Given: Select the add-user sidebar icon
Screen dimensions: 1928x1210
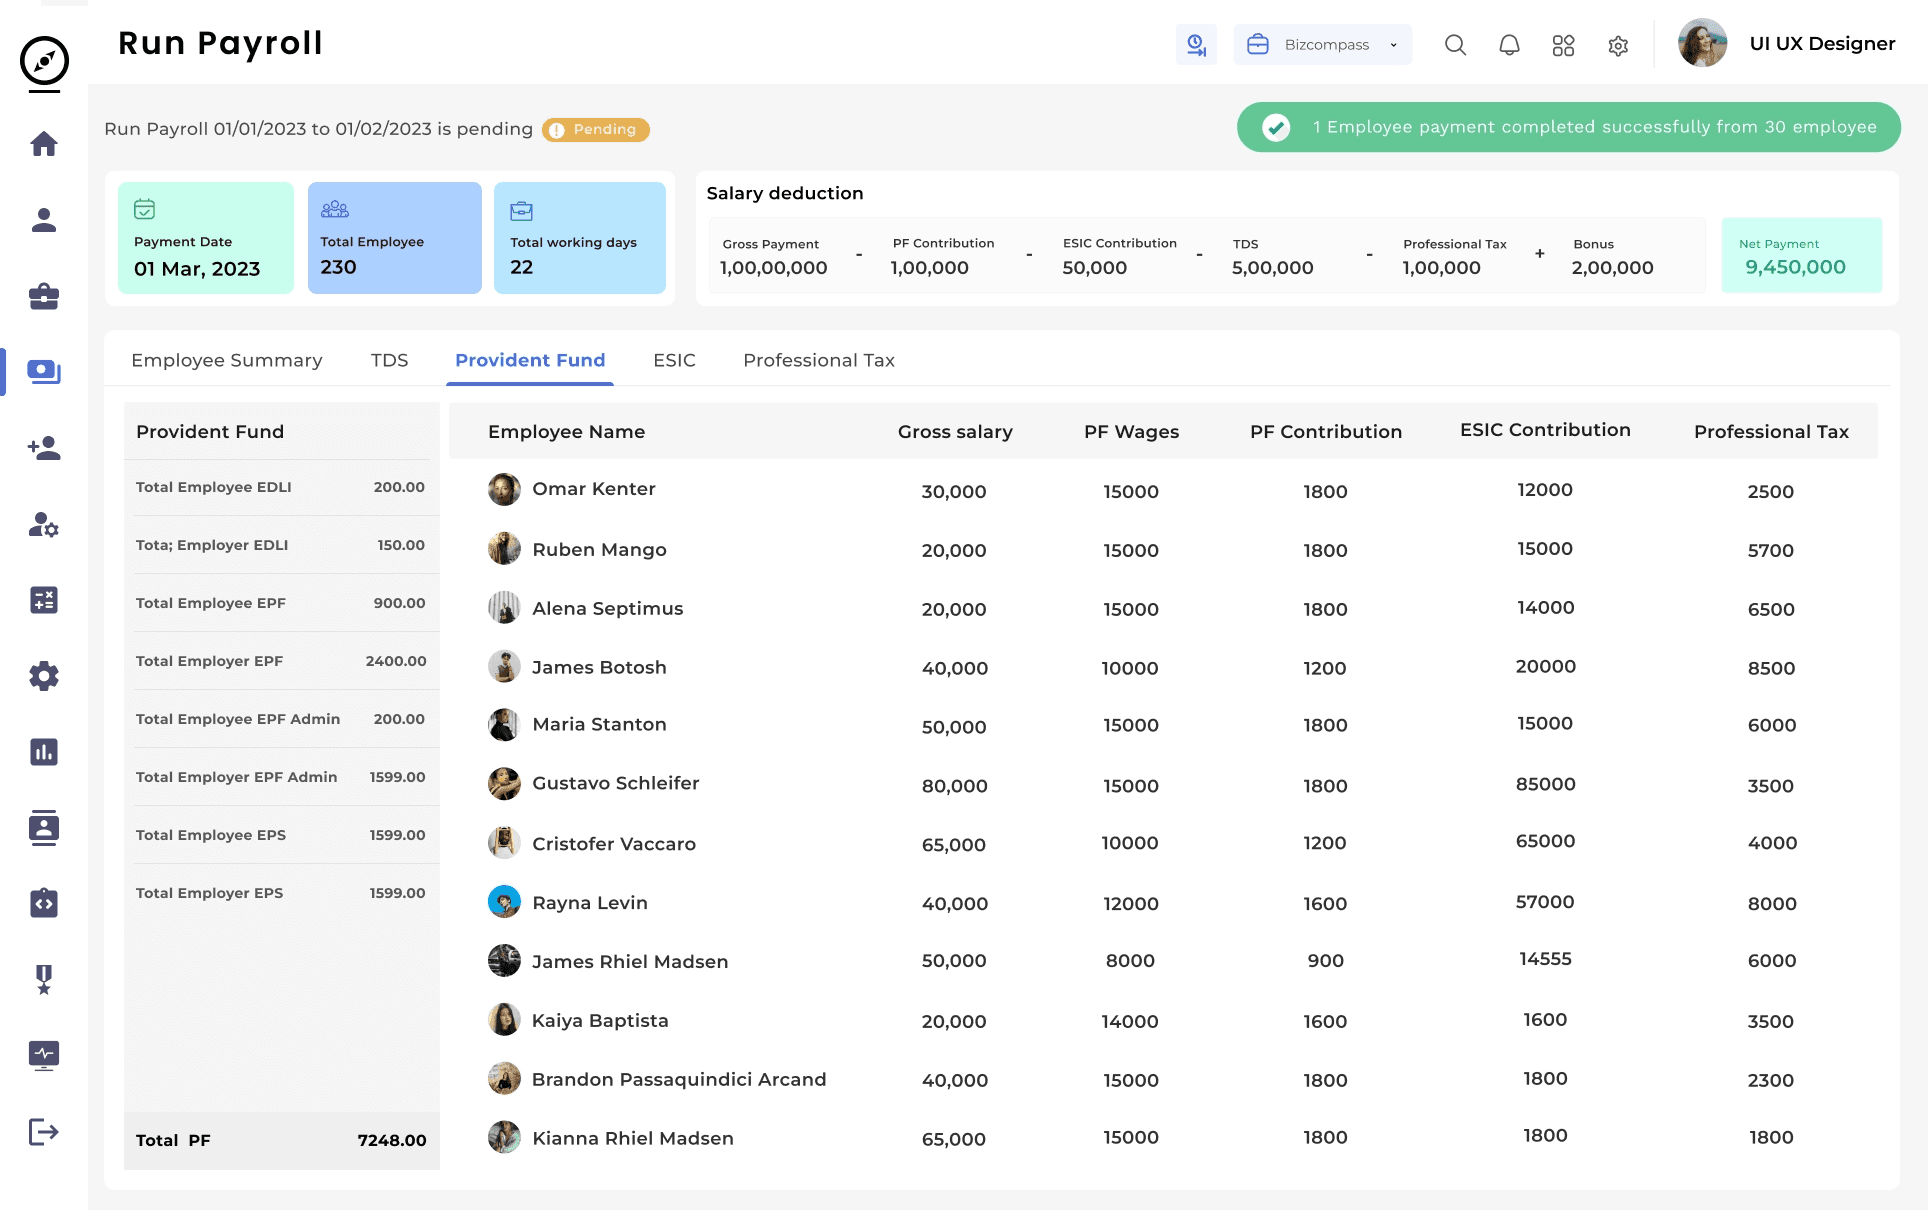Looking at the screenshot, I should 44,448.
